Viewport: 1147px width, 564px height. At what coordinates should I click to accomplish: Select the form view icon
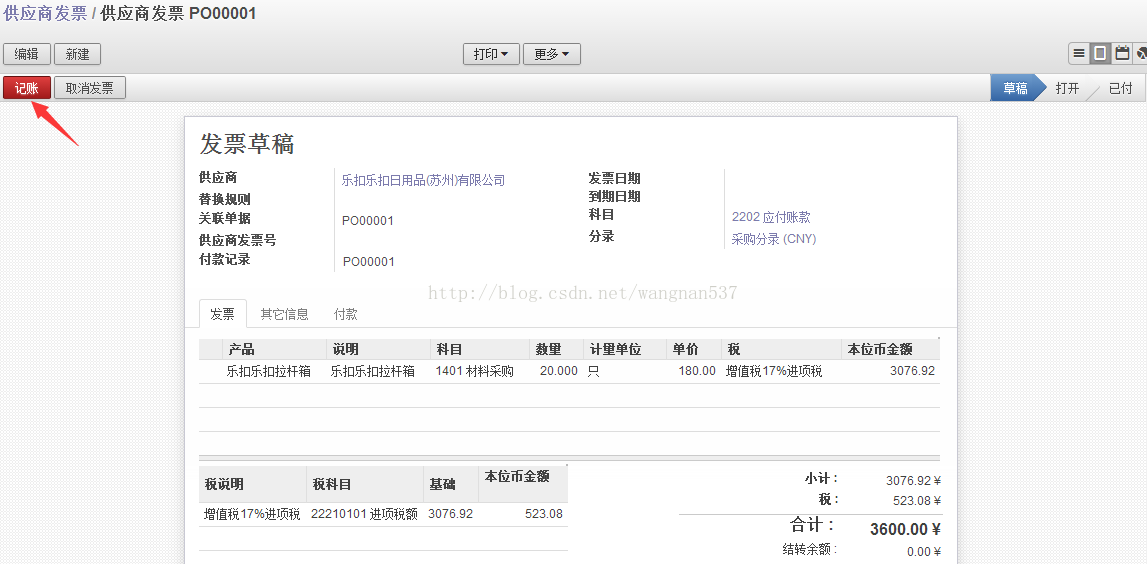tap(1099, 53)
